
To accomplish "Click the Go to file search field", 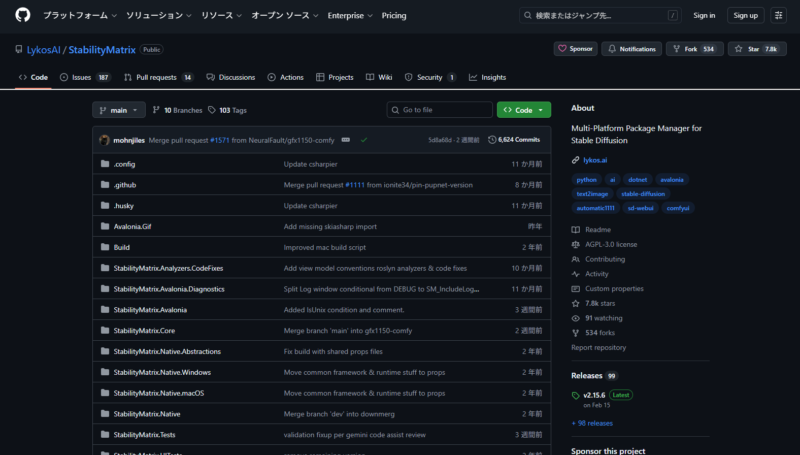I will (440, 110).
